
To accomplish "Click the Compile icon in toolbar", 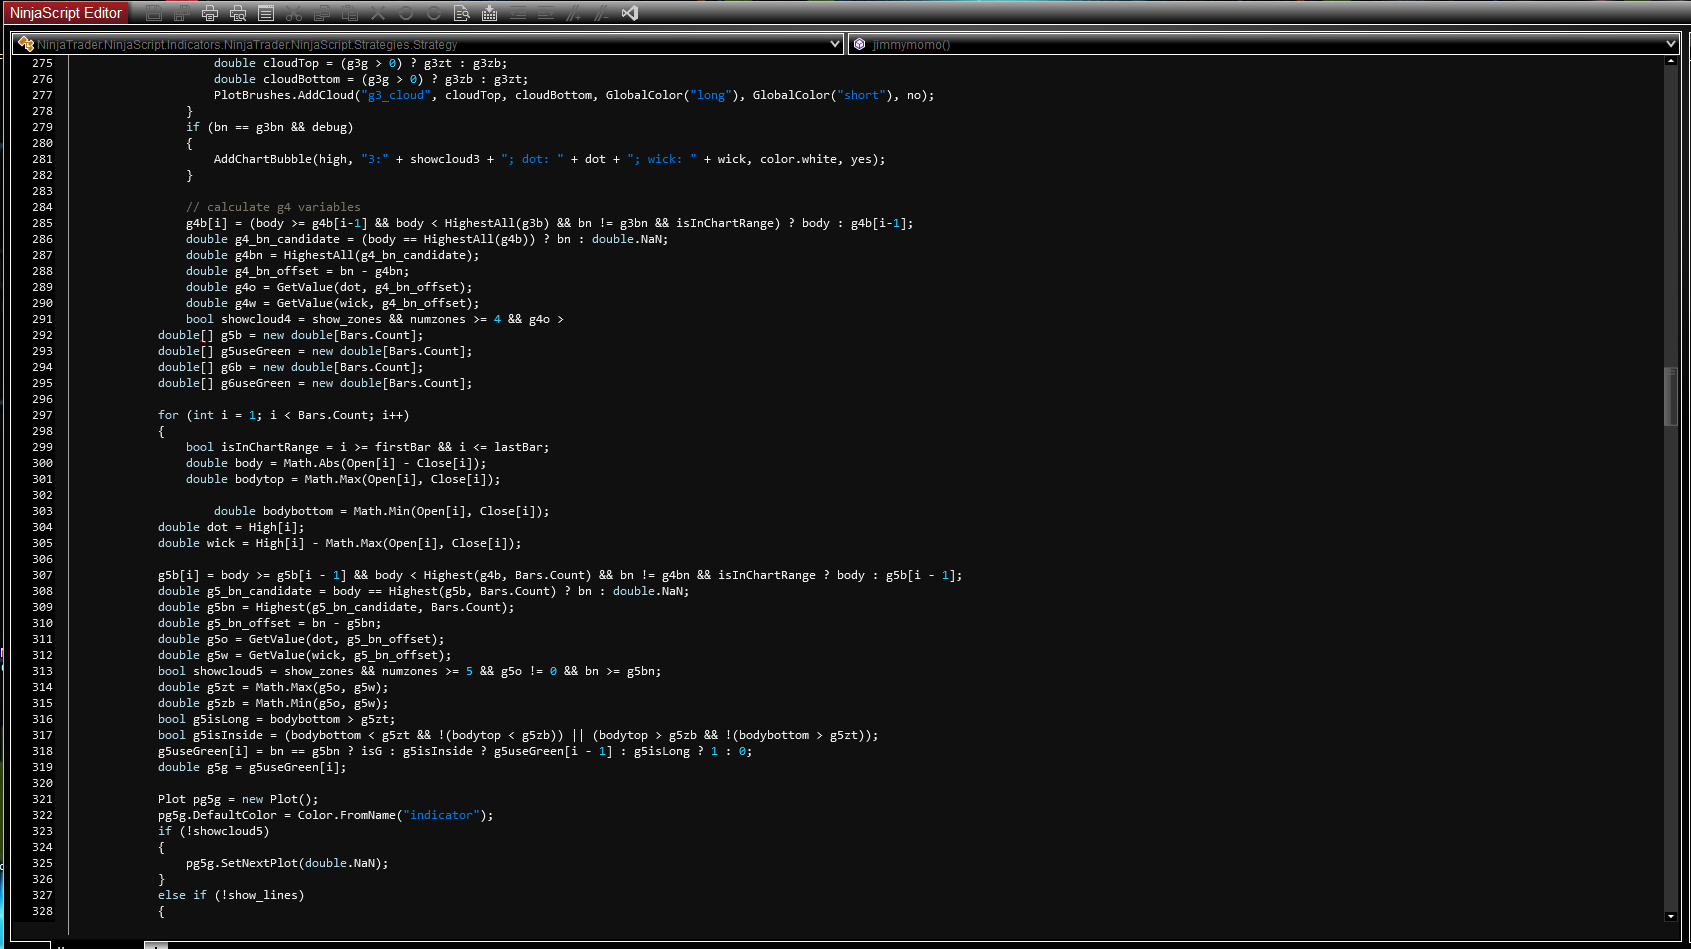I will coord(490,13).
